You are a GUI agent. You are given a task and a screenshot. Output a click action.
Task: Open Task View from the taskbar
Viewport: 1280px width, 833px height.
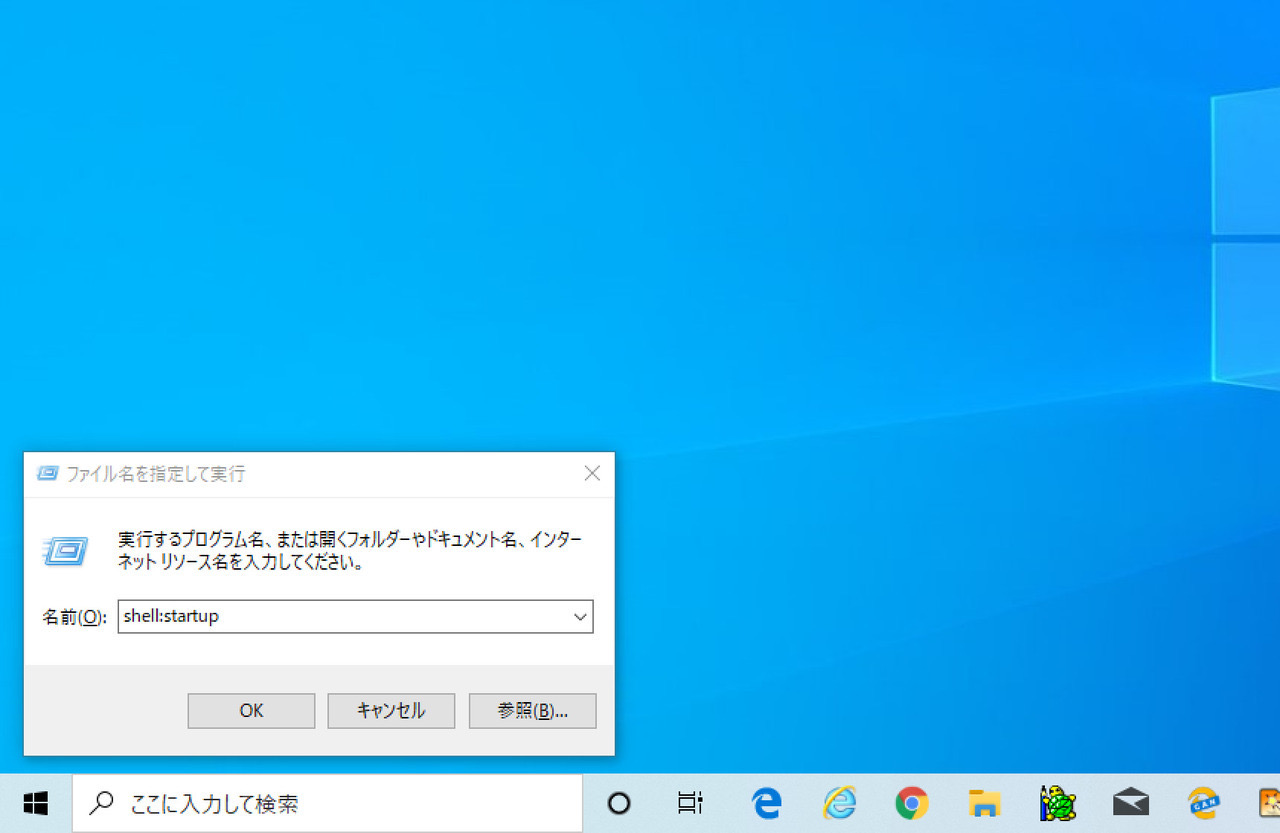tap(690, 803)
